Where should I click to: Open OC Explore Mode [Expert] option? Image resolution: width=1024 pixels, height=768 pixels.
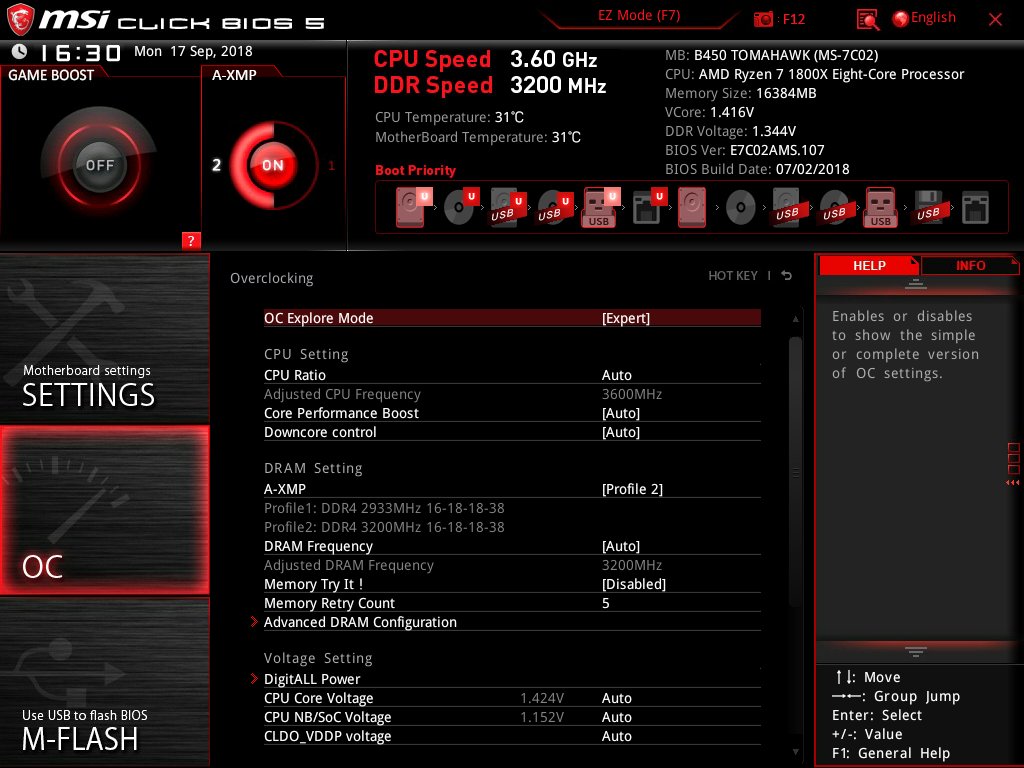512,318
